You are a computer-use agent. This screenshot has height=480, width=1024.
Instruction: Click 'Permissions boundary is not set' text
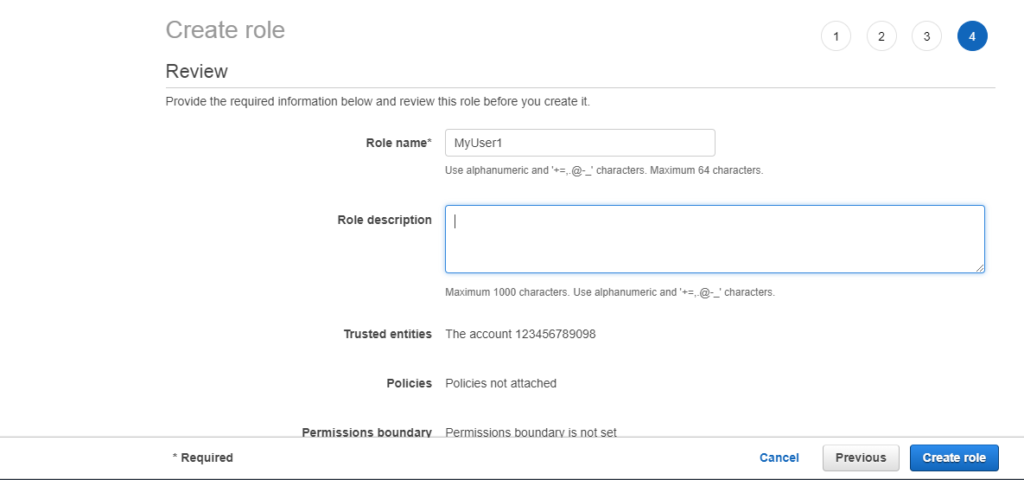[531, 432]
